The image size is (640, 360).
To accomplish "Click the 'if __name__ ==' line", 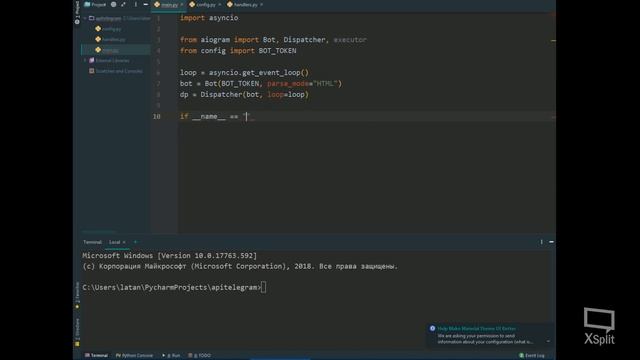I will [x=217, y=117].
